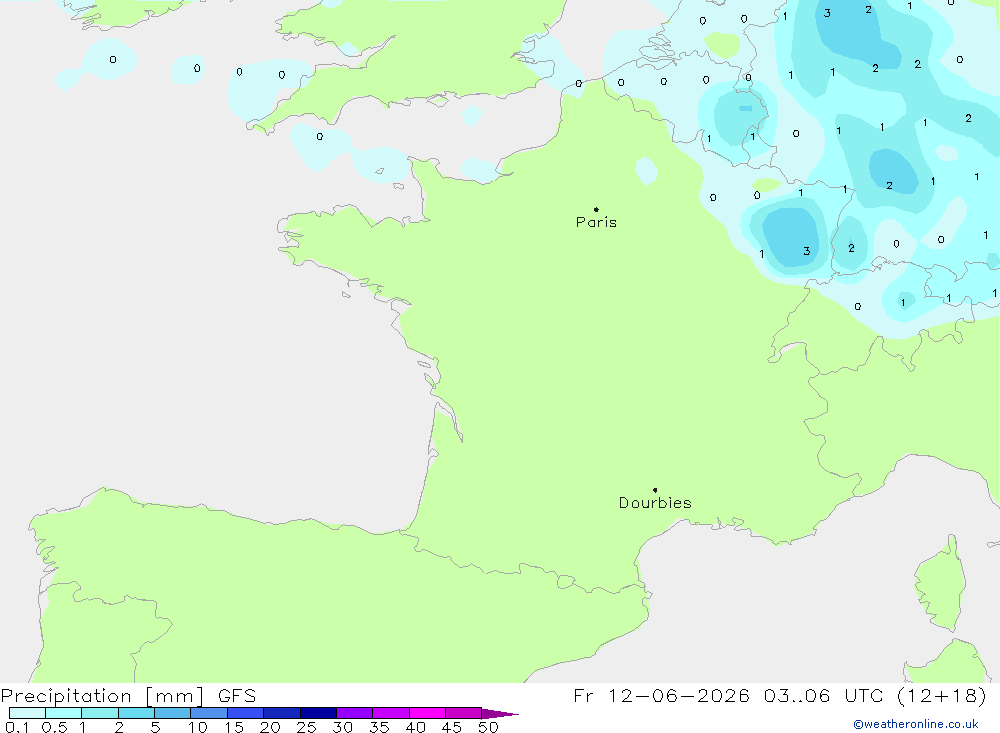Pick the 0.5–1 mm legend swatch

[x=64, y=713]
